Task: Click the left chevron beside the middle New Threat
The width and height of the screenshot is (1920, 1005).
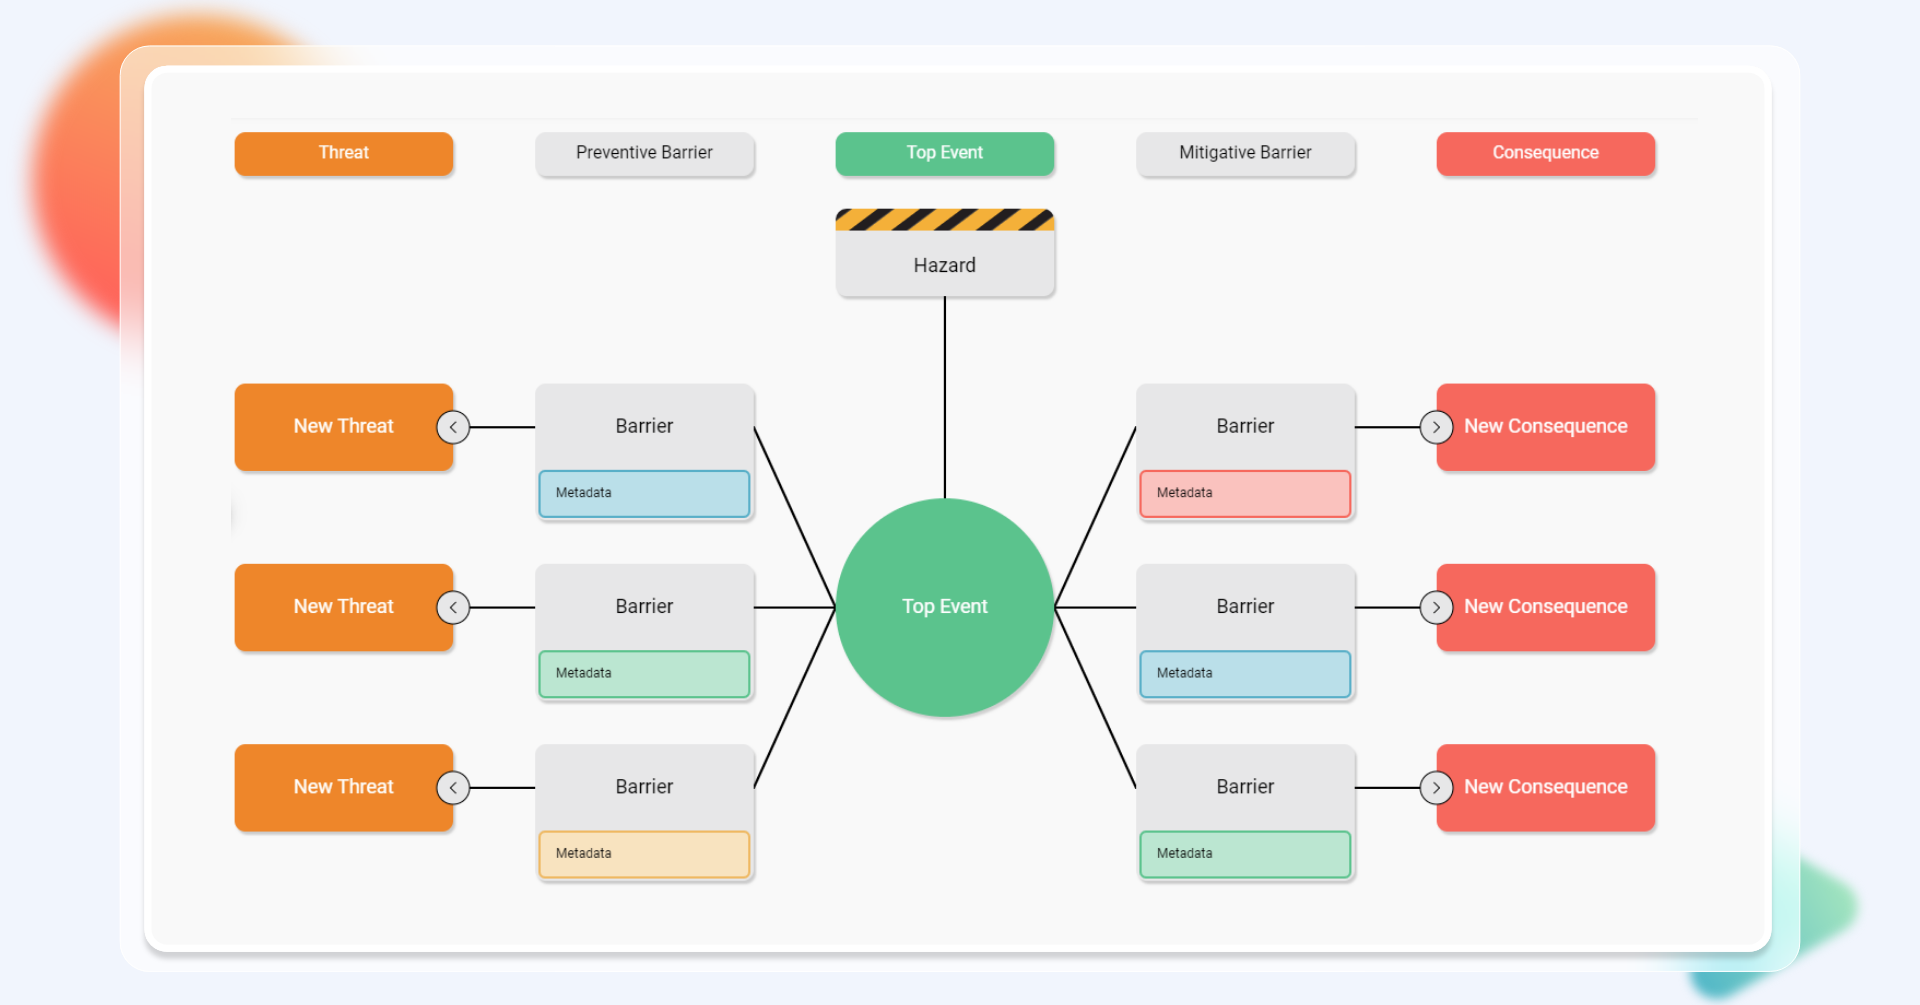Action: click(452, 607)
